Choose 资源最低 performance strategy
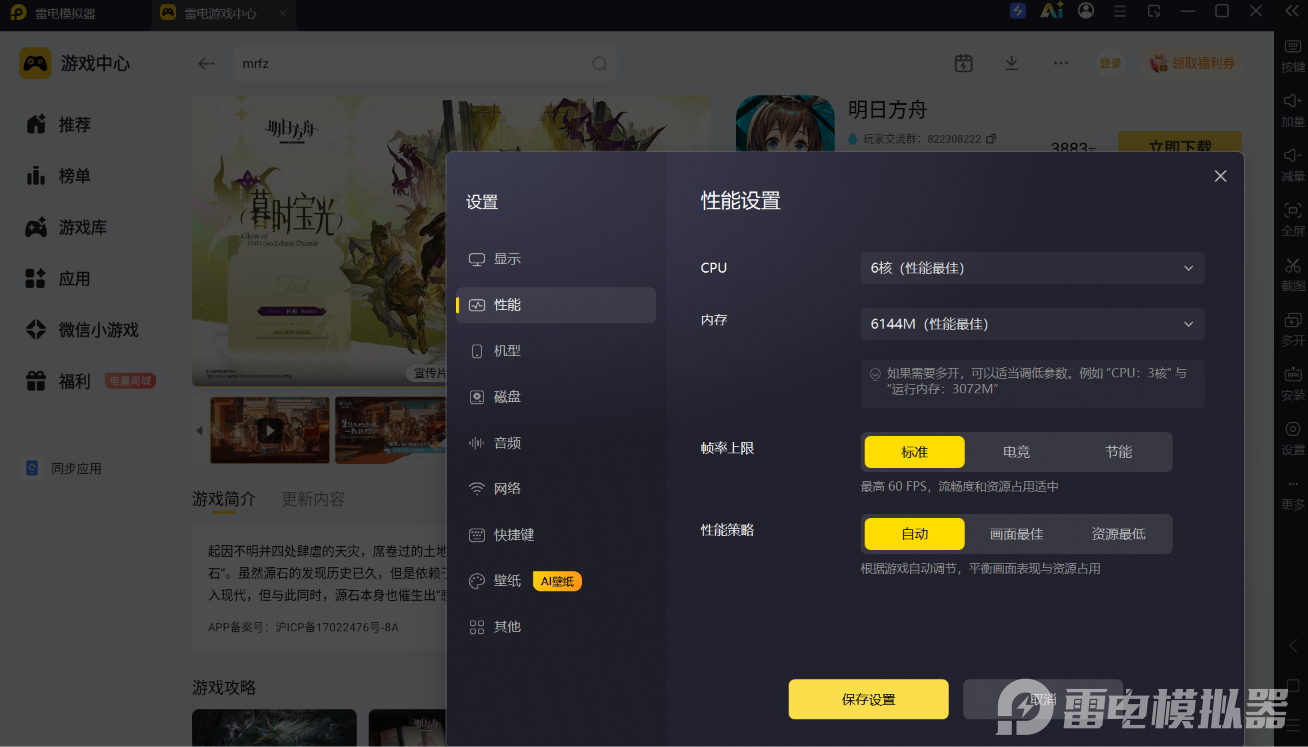This screenshot has height=747, width=1308. coord(1118,534)
